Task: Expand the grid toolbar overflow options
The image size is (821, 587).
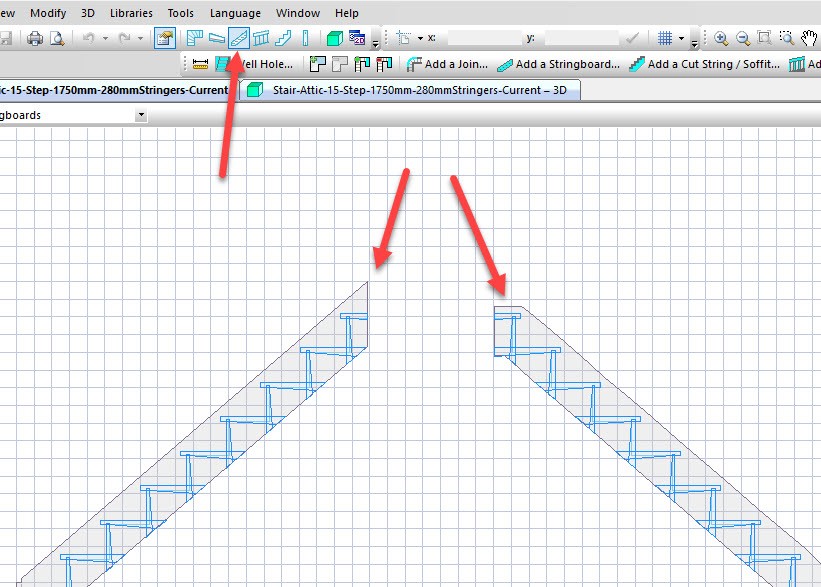Action: [x=694, y=43]
